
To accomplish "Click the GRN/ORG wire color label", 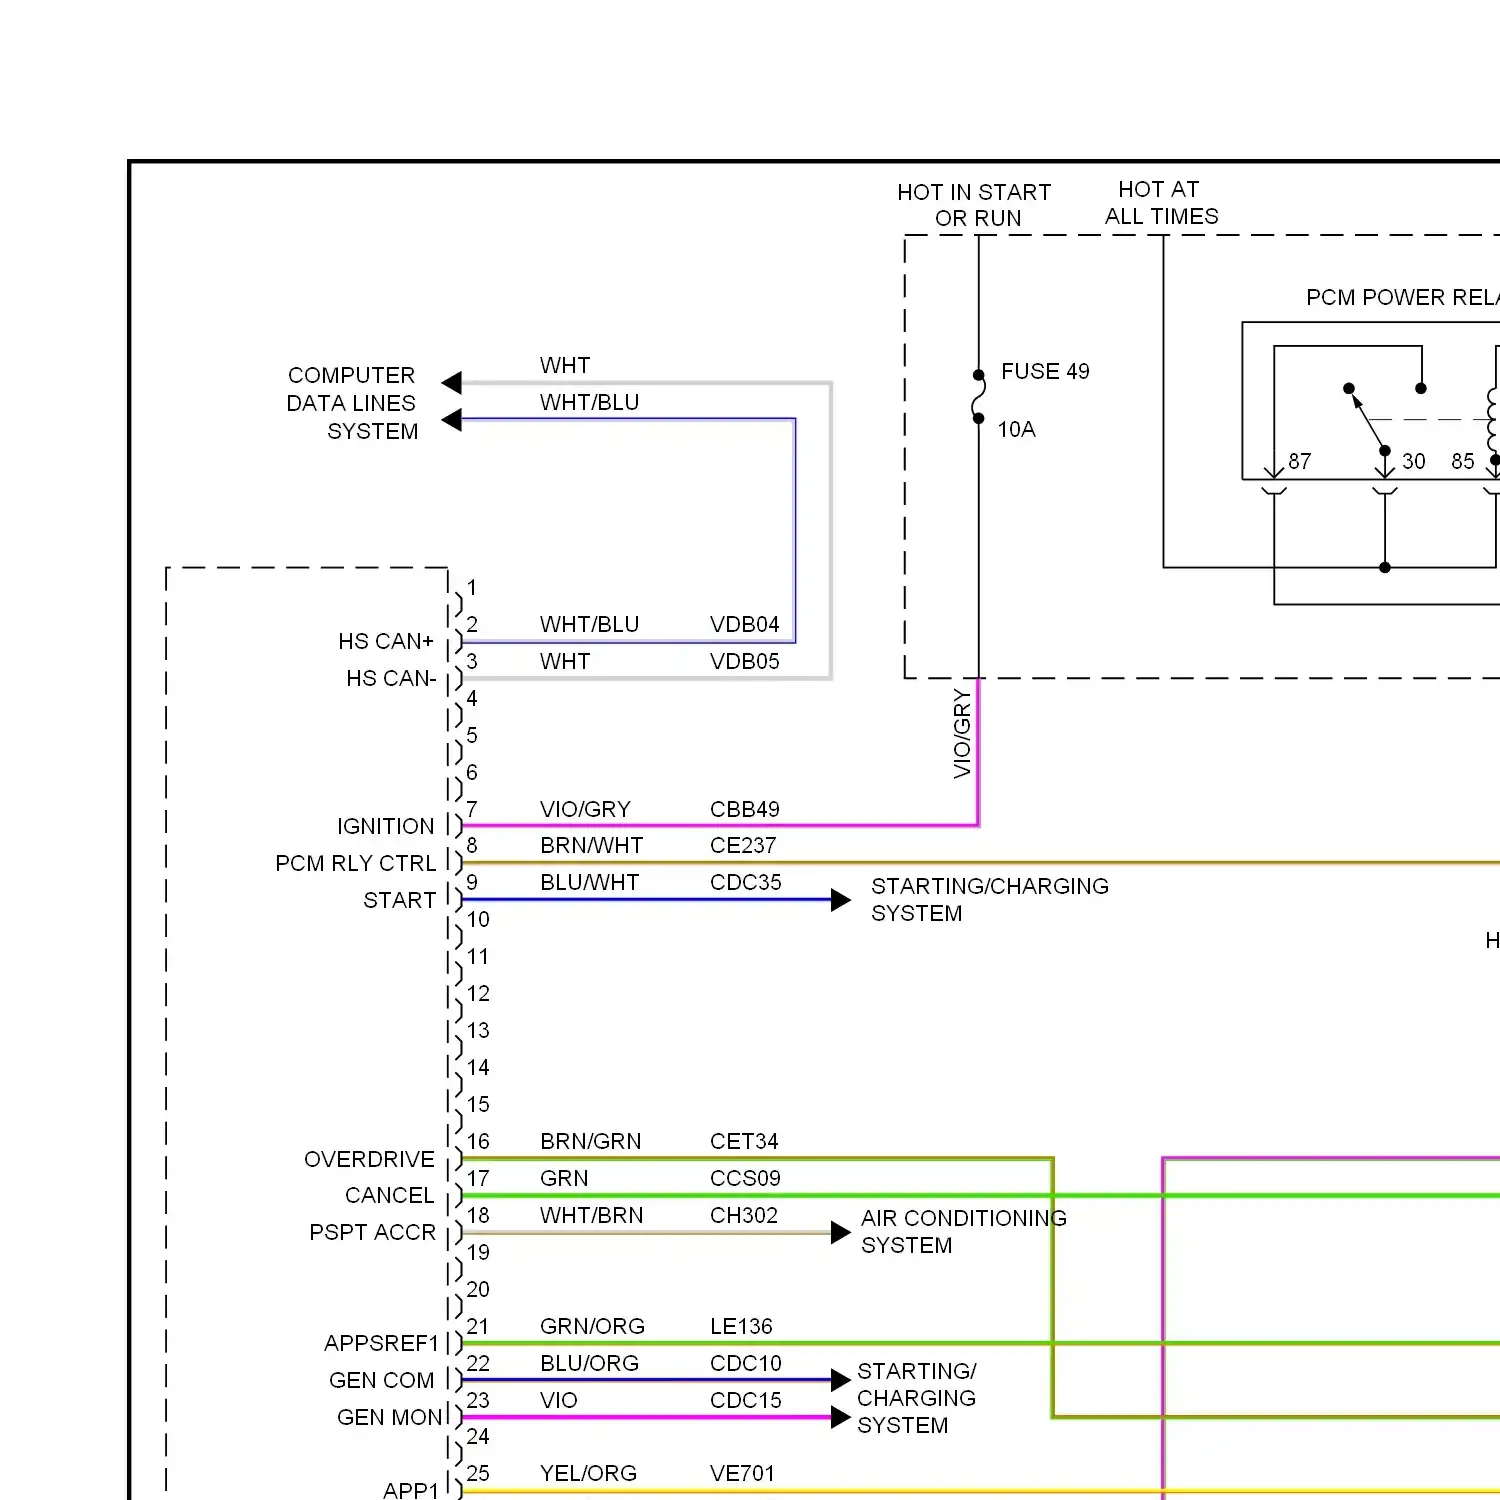I will (592, 1326).
